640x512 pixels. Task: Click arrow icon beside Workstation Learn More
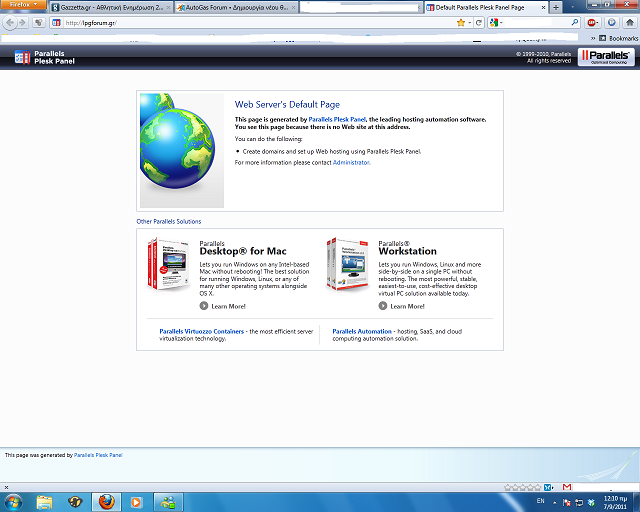point(382,306)
